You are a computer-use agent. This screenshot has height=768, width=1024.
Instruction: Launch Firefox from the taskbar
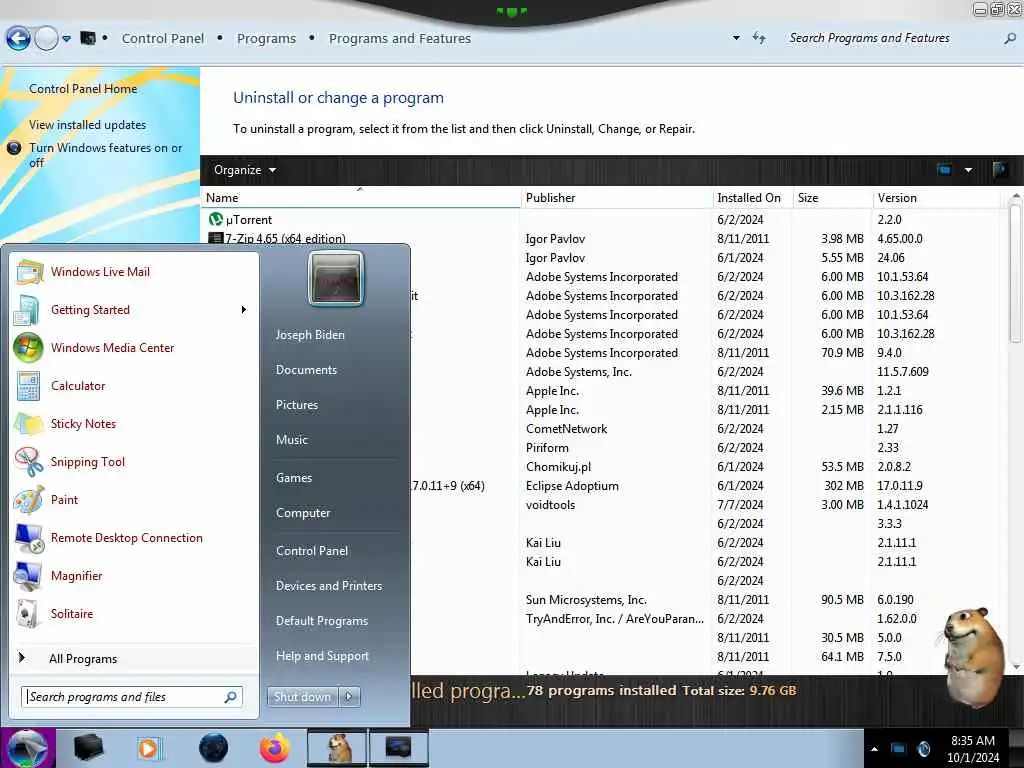point(275,748)
